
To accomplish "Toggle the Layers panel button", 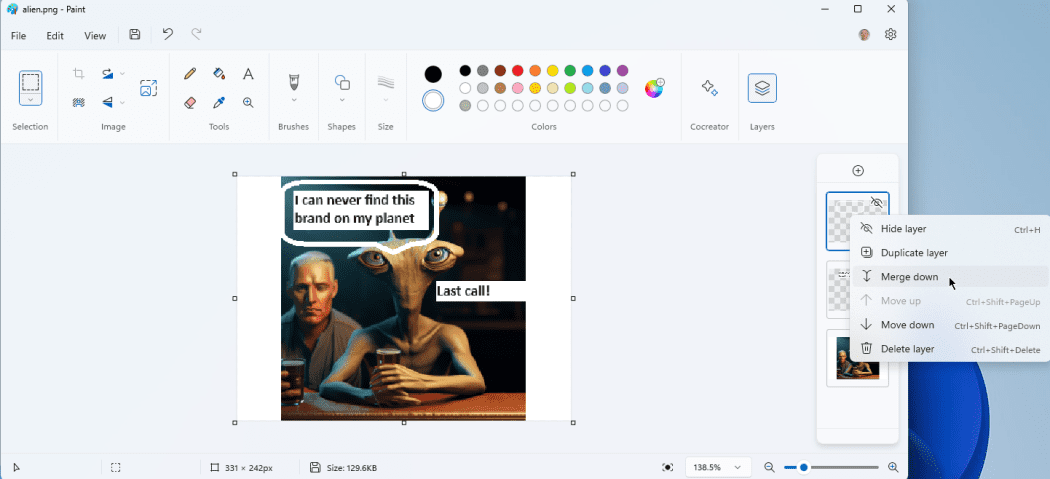I will click(762, 88).
